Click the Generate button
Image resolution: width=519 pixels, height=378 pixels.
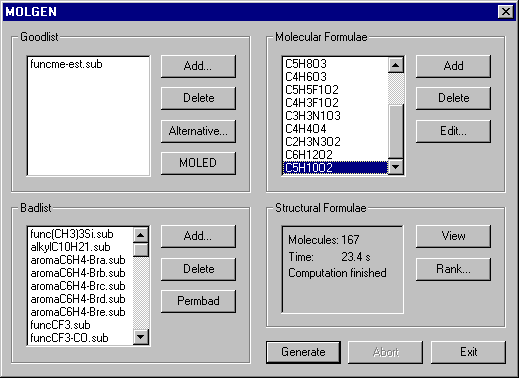coord(303,352)
